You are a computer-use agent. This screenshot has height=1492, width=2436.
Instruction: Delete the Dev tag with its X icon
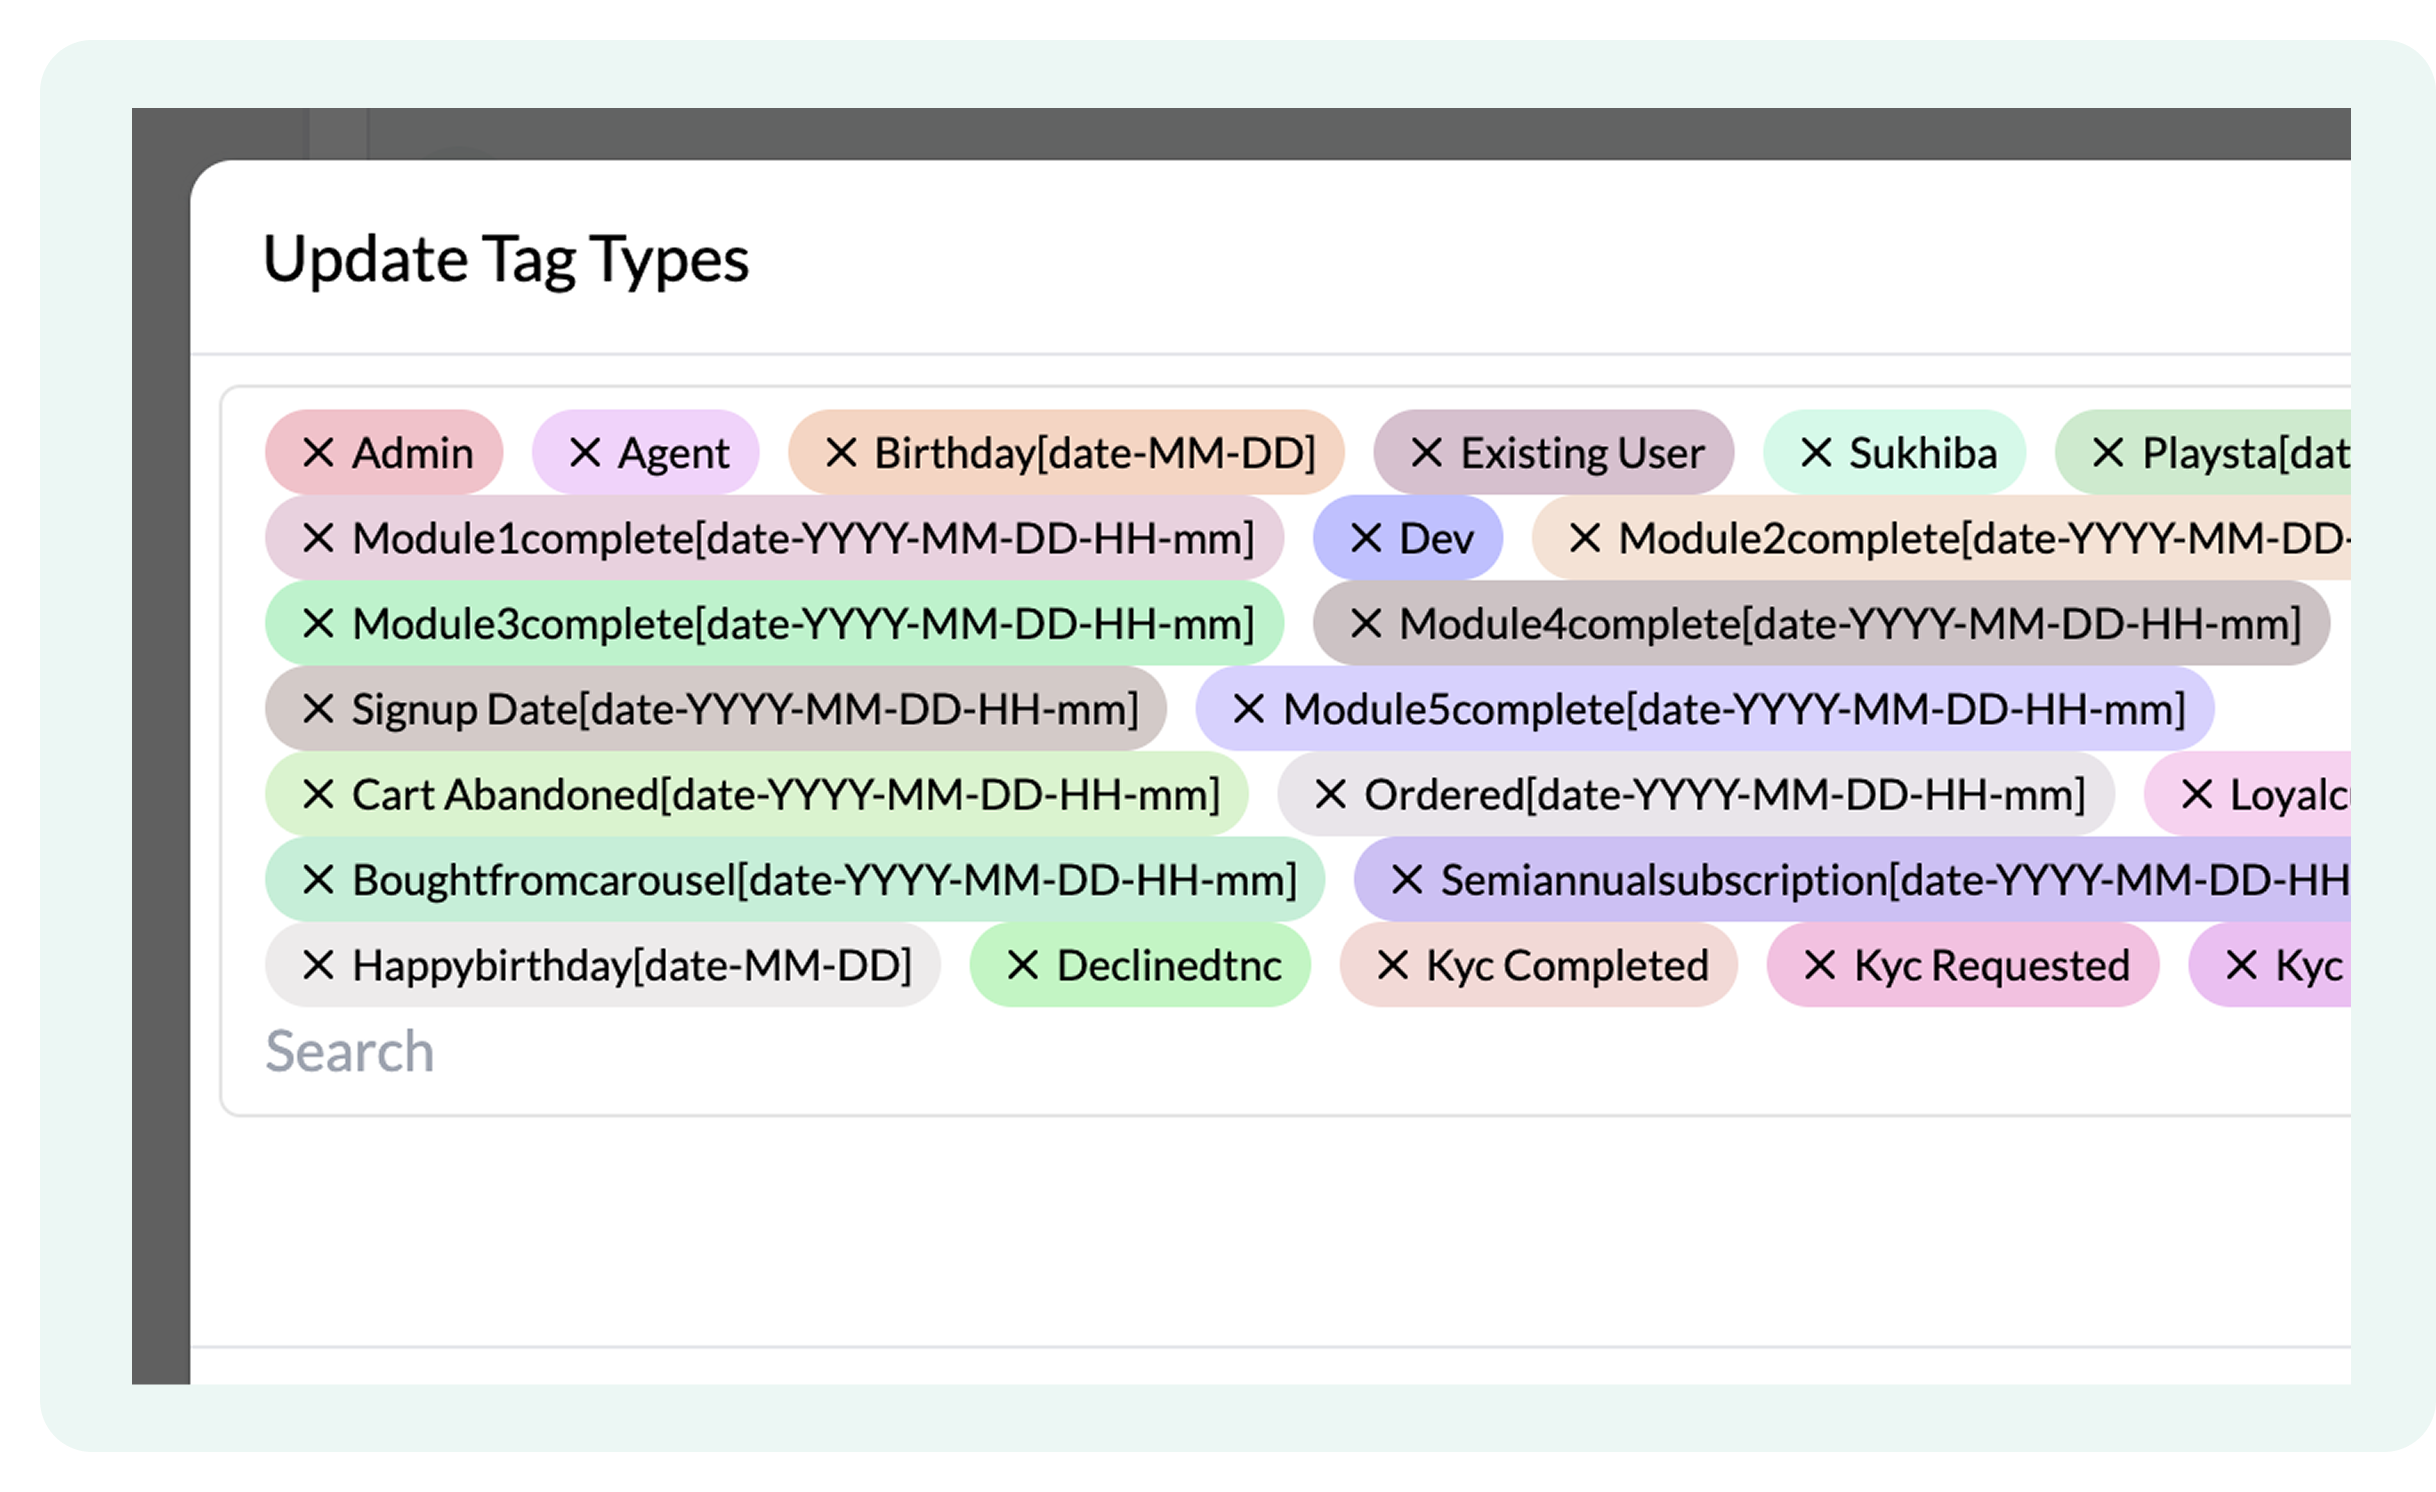[x=1366, y=539]
